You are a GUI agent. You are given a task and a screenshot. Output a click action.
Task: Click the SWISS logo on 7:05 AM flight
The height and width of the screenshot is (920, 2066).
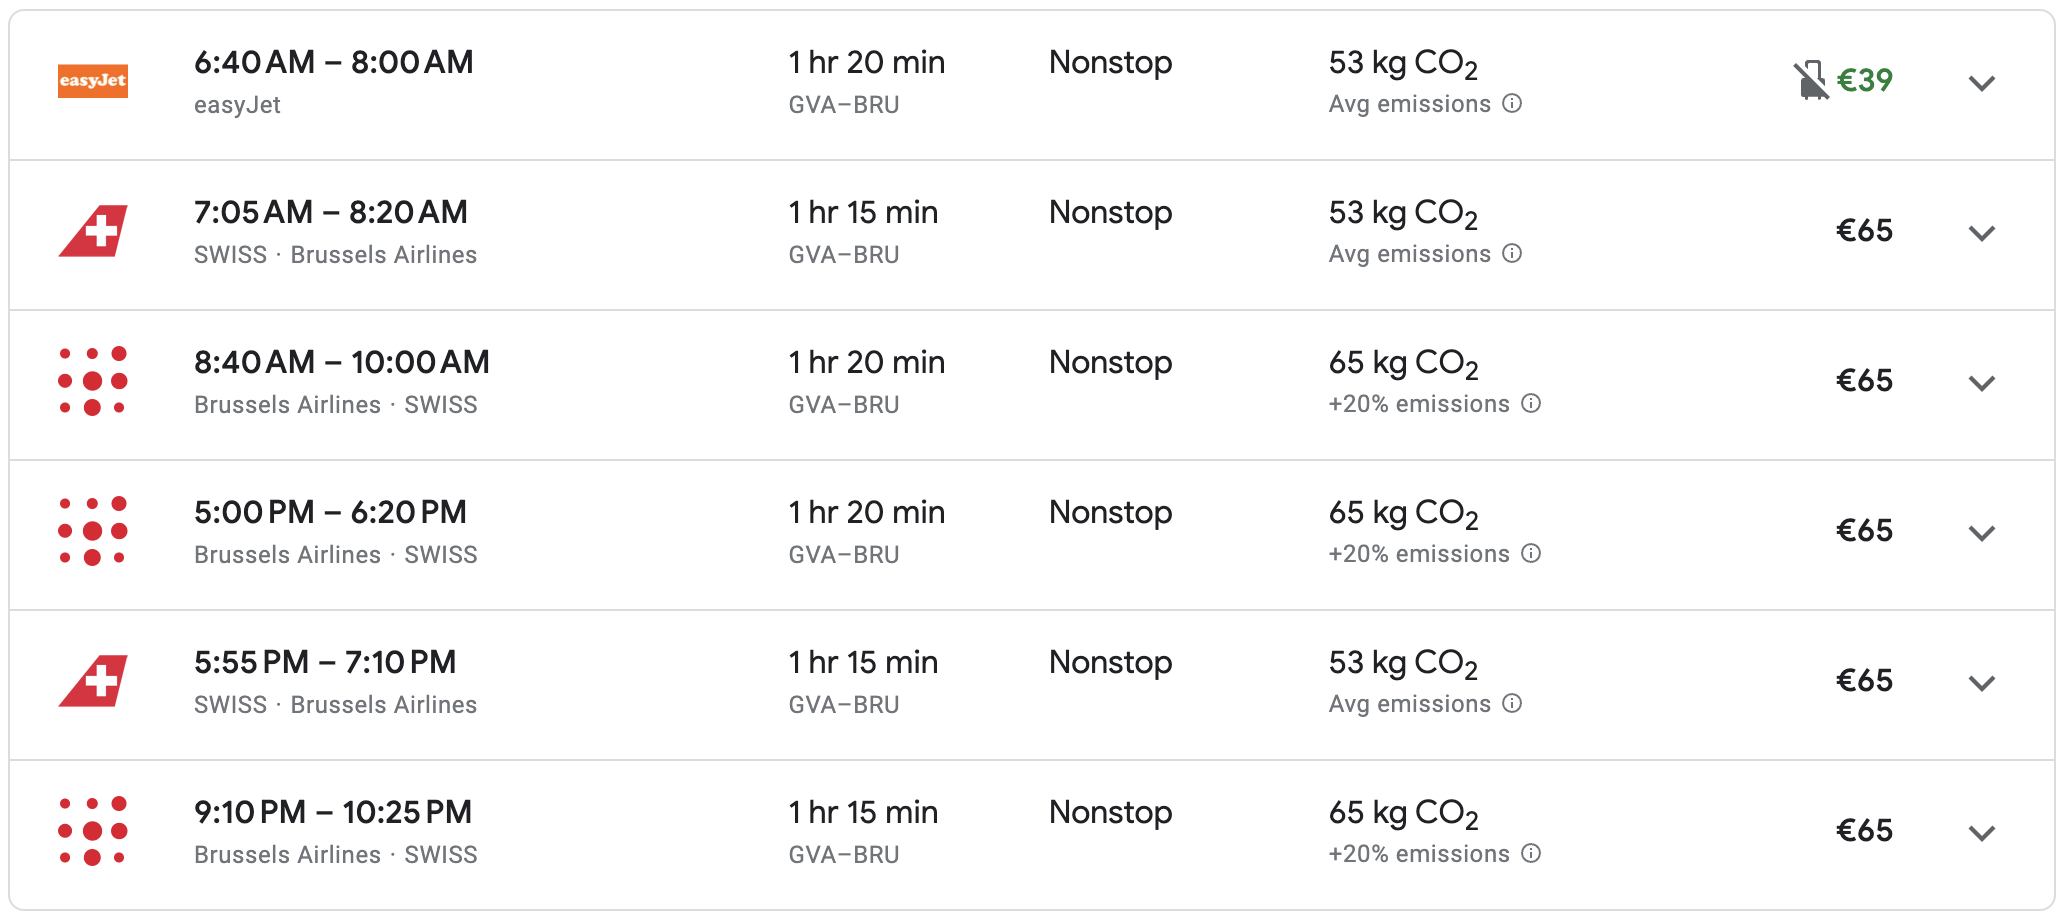point(93,231)
